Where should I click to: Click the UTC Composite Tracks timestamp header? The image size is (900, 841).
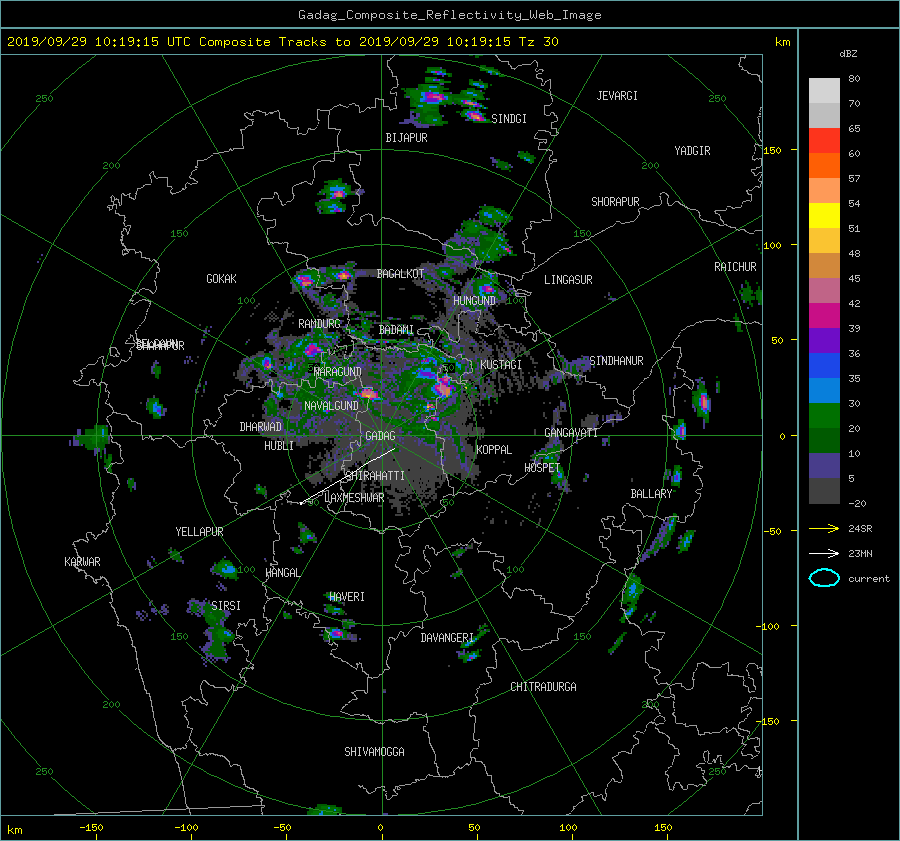click(283, 42)
